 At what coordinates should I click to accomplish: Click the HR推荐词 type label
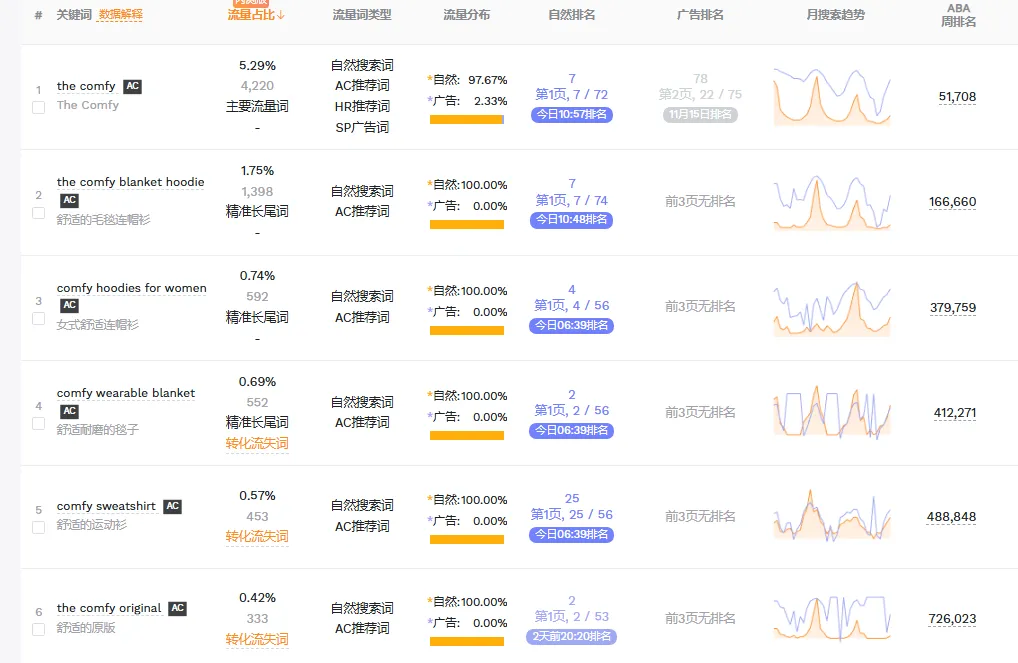pyautogui.click(x=362, y=106)
